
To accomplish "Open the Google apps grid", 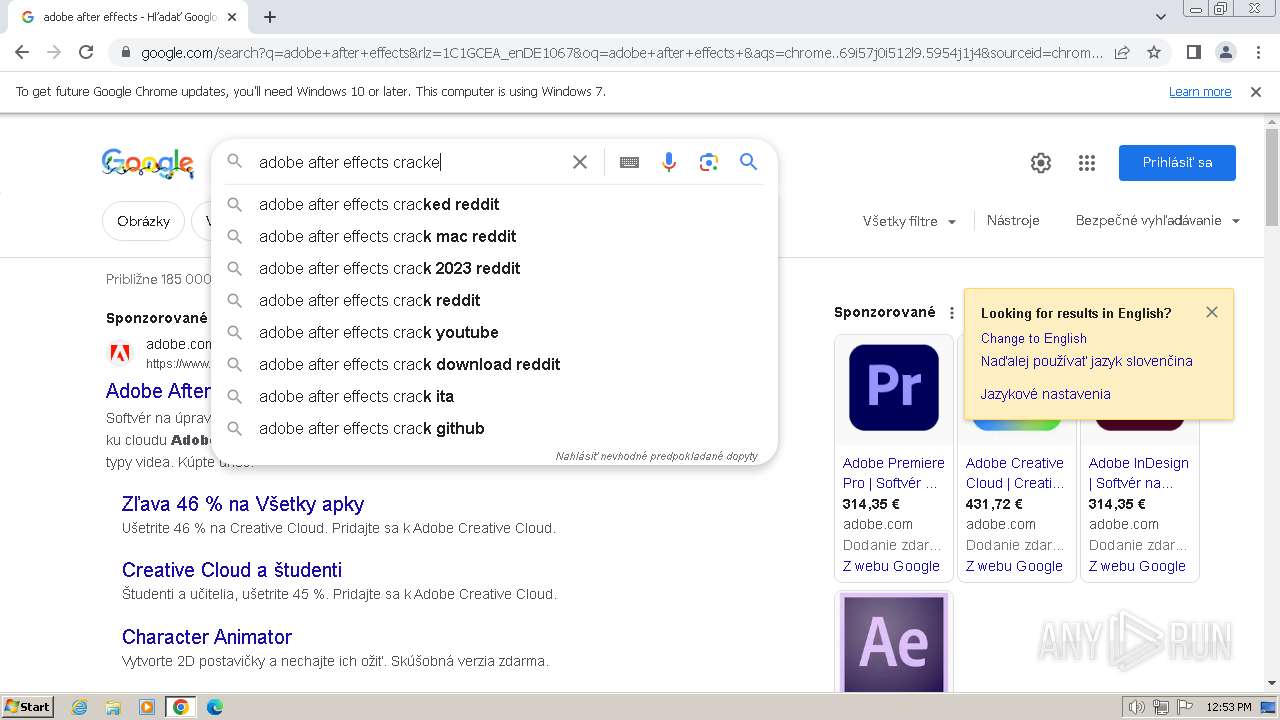I will (1087, 163).
